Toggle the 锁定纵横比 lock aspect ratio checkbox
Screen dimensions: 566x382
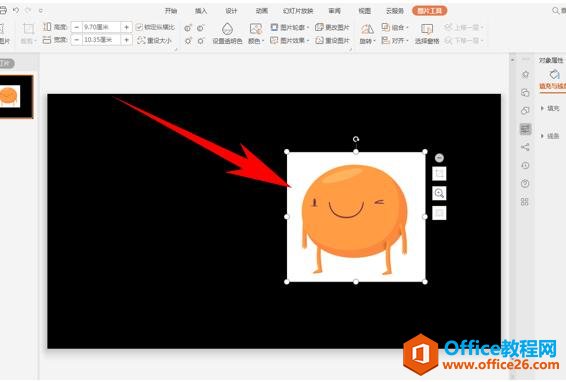155,27
